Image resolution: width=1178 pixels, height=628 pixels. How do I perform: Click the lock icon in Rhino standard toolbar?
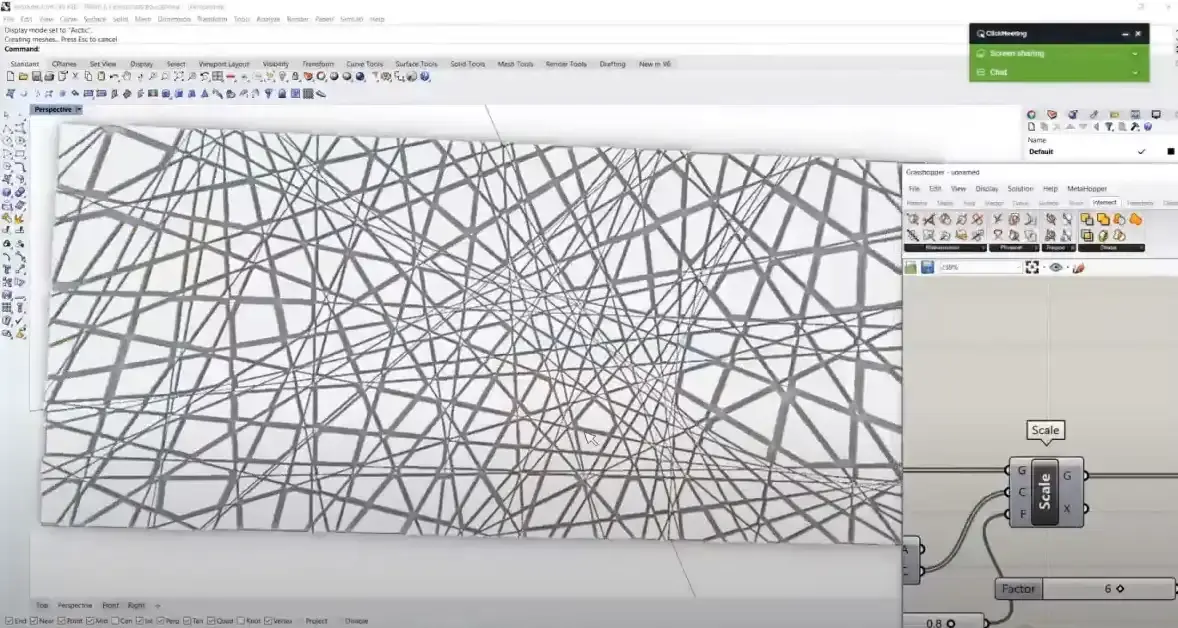[x=295, y=77]
